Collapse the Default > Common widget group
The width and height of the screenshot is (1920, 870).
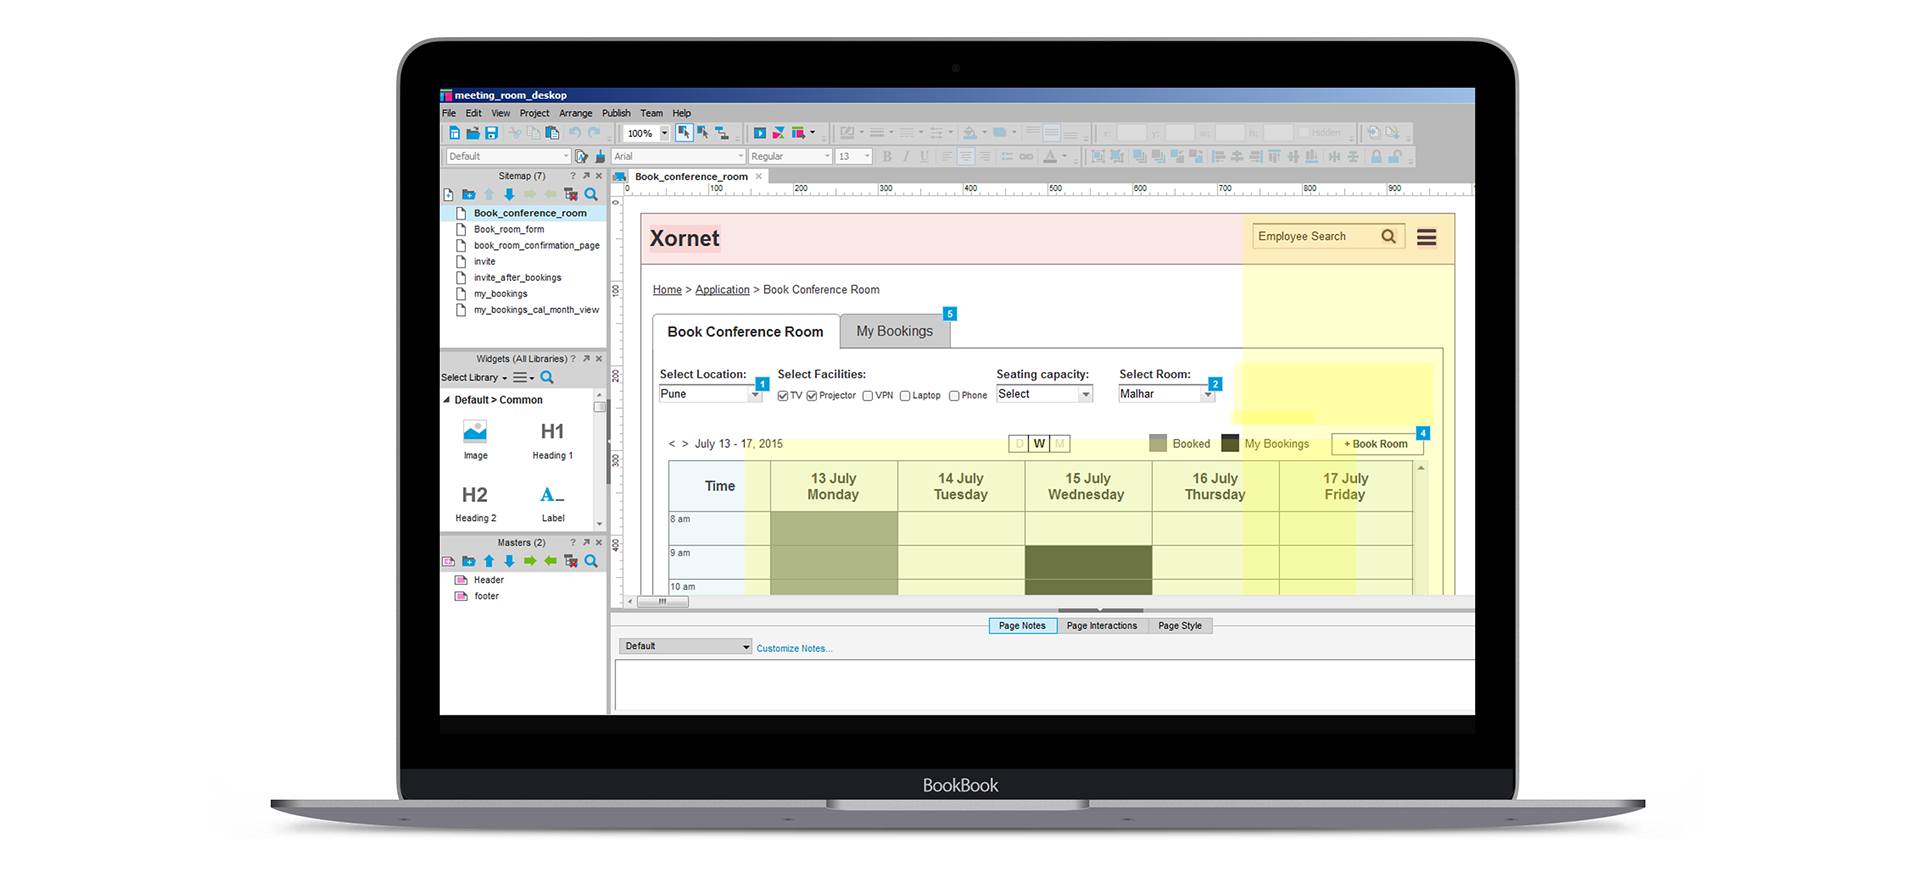coord(447,400)
